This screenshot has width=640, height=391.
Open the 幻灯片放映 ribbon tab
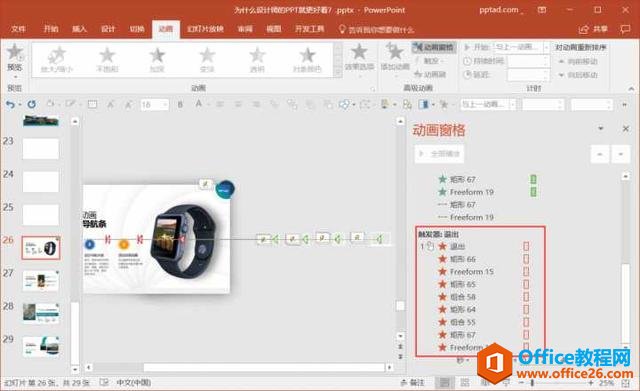point(205,29)
